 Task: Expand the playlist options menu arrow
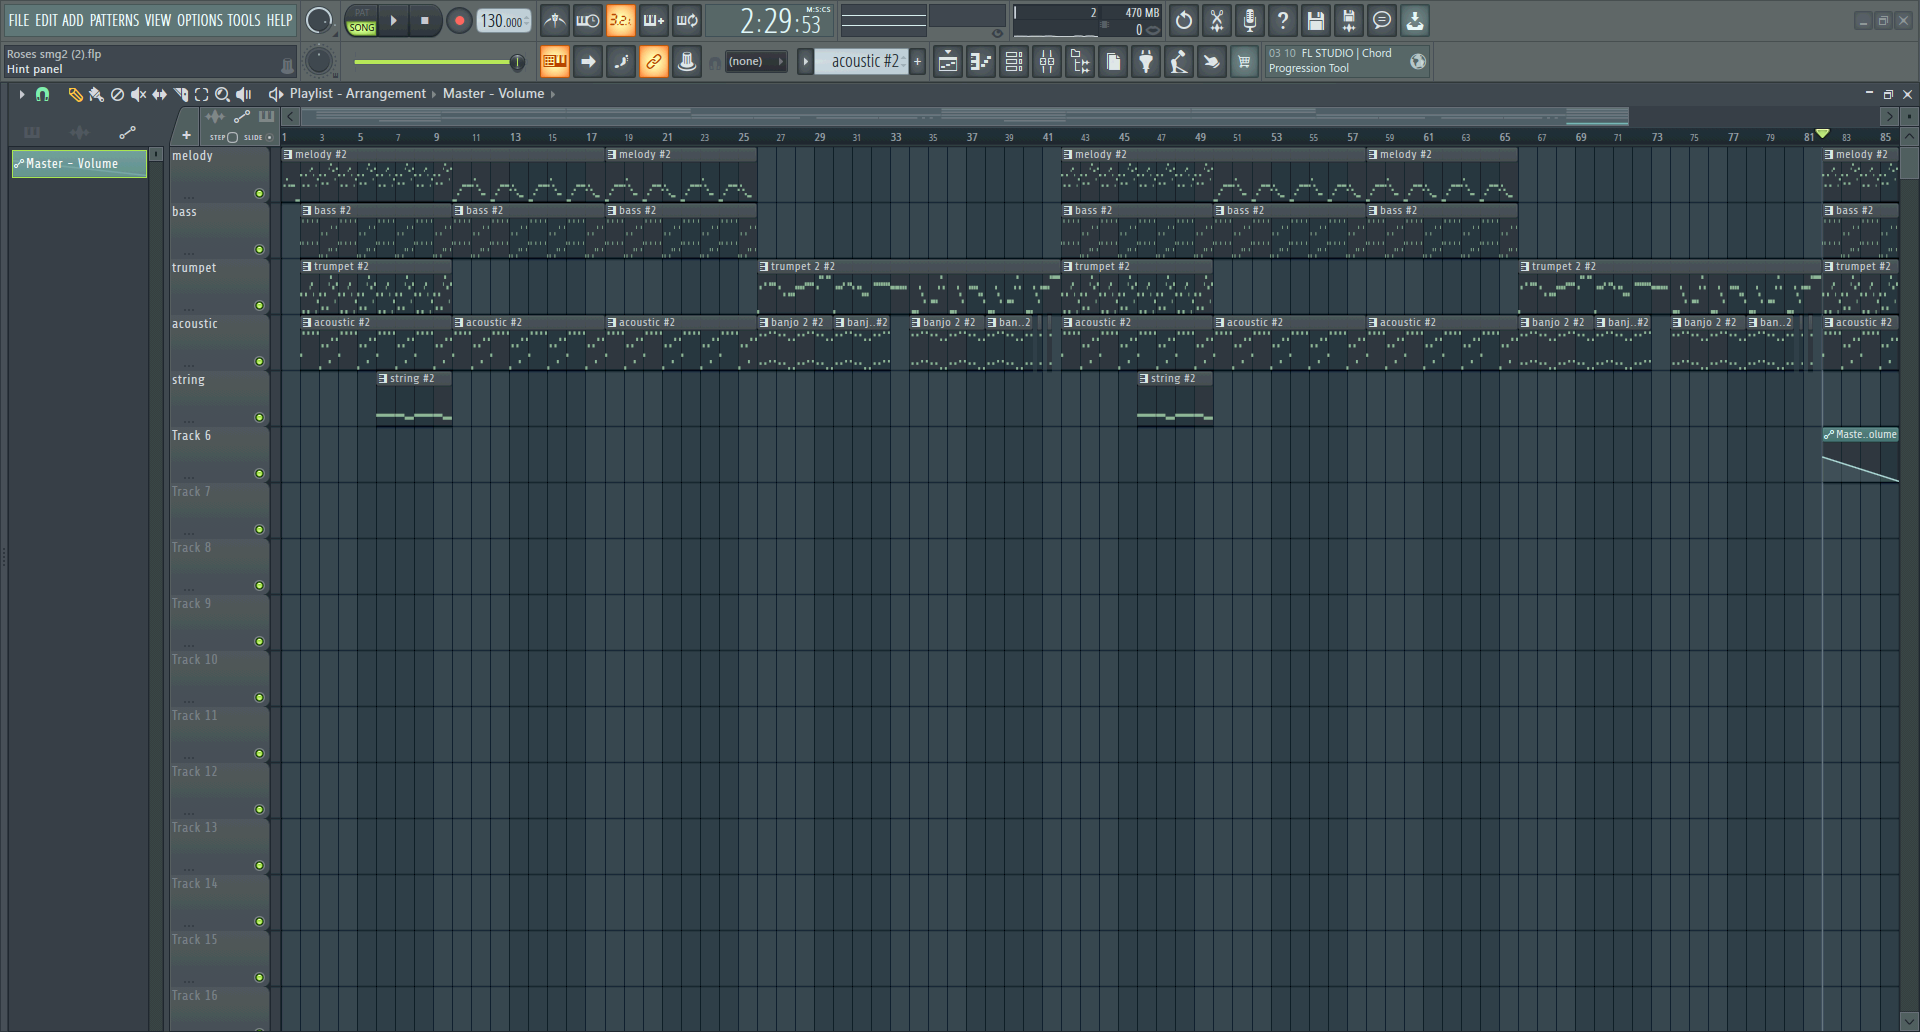[21, 94]
